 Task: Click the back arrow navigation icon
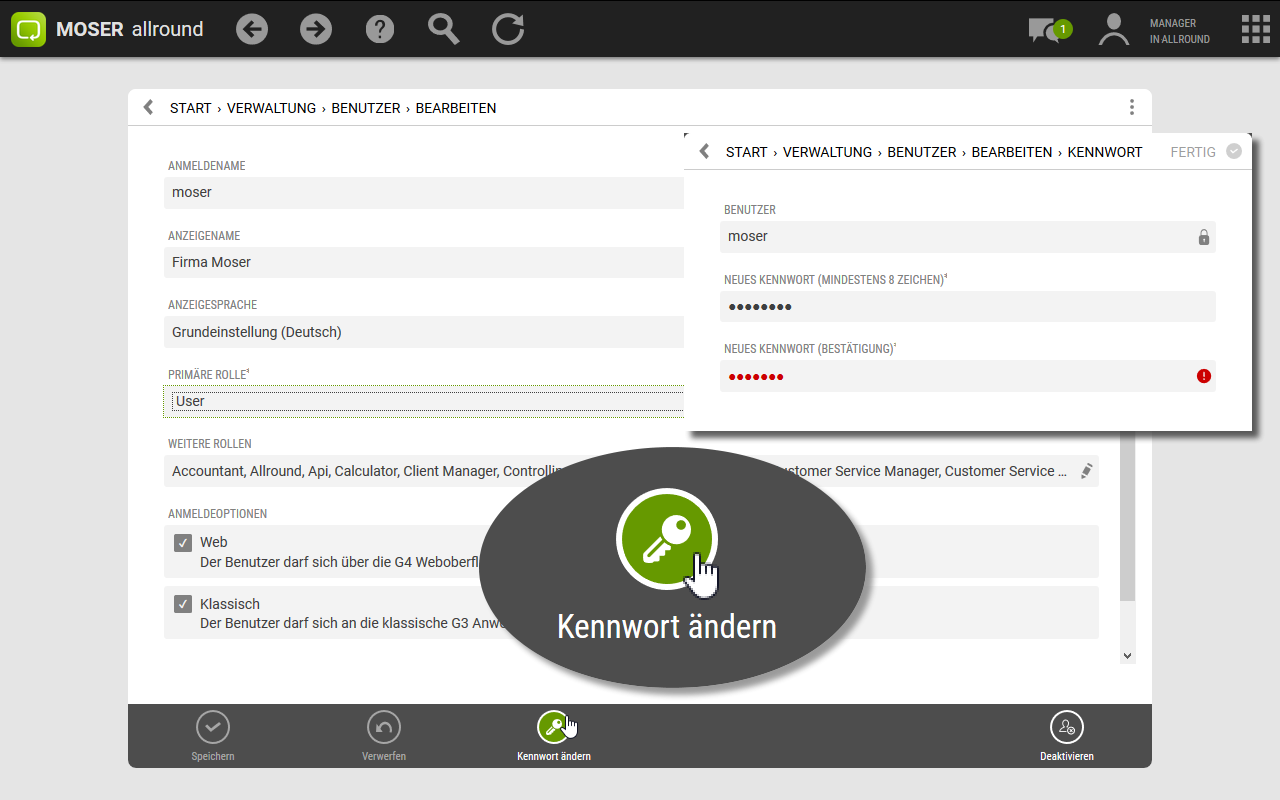(252, 29)
